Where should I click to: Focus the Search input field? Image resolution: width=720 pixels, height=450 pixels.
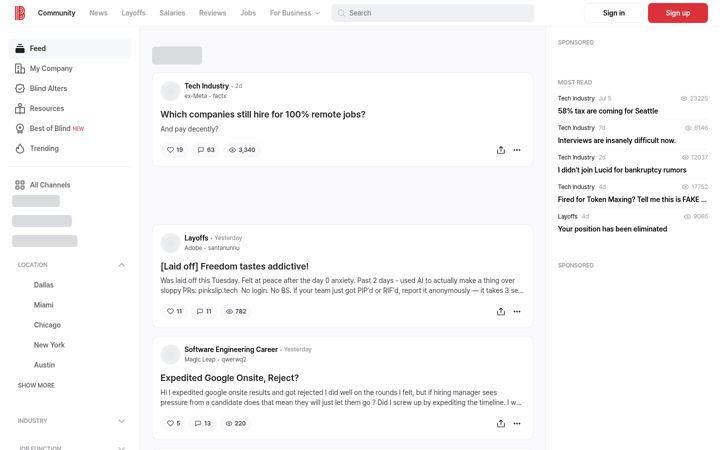[x=433, y=13]
